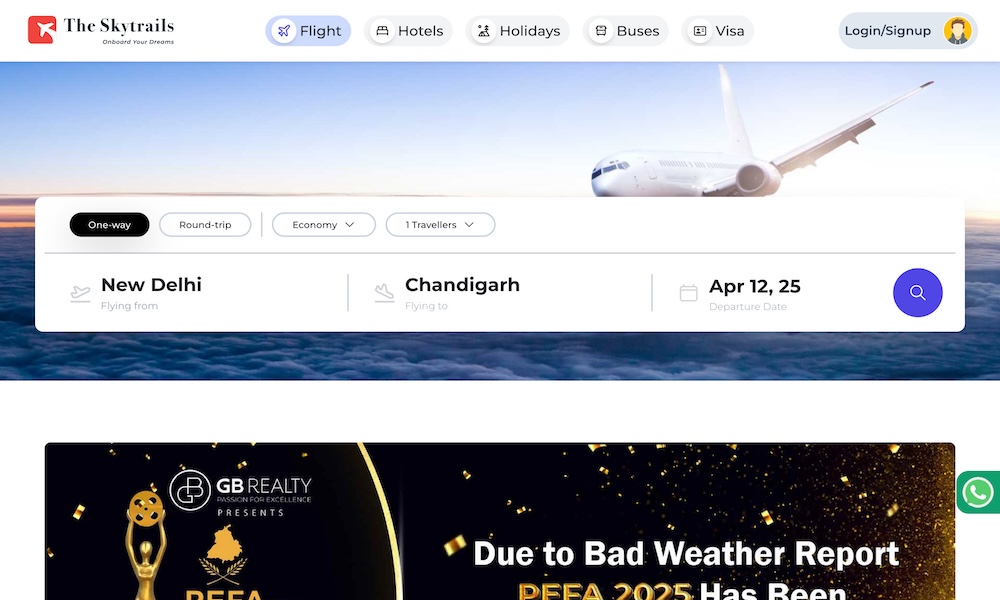
Task: Click the calendar icon for departure date
Action: (688, 293)
